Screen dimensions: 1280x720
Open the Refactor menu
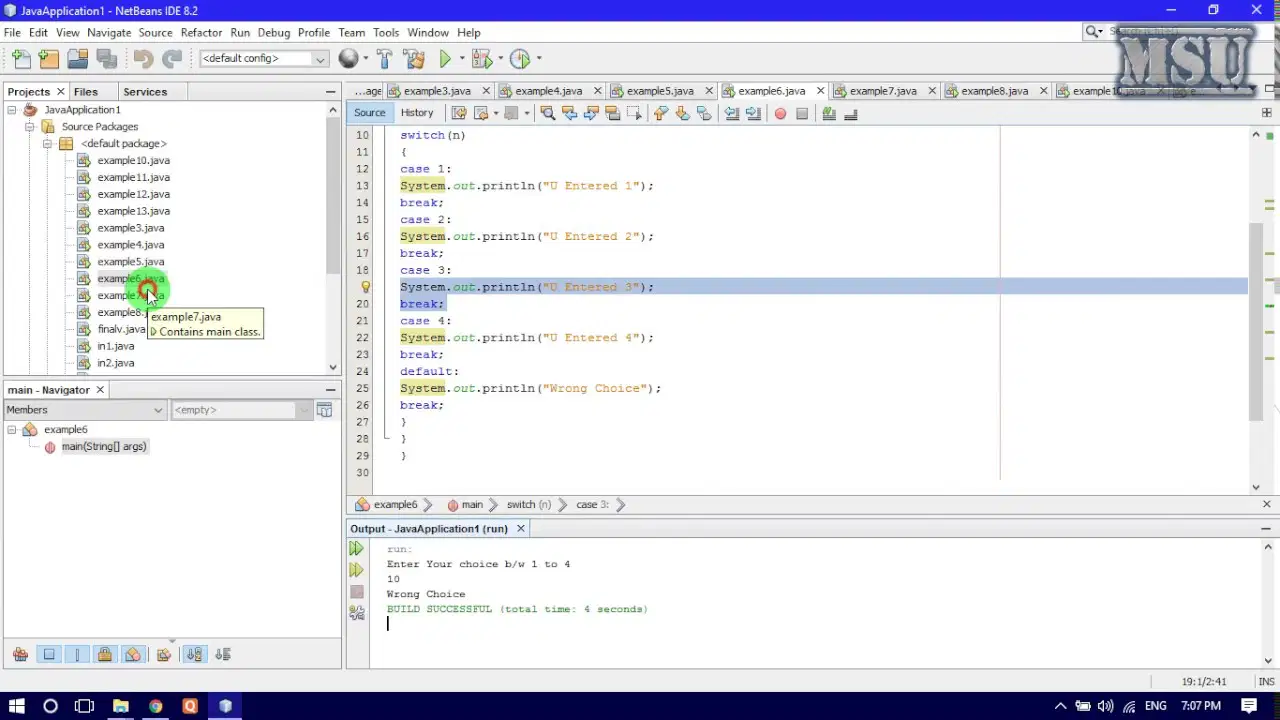click(201, 32)
